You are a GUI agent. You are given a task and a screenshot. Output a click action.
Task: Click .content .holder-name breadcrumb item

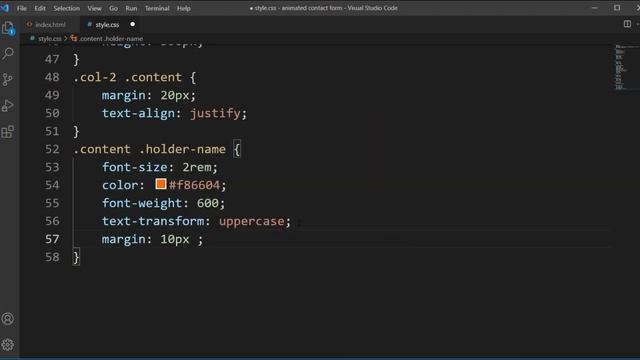111,39
